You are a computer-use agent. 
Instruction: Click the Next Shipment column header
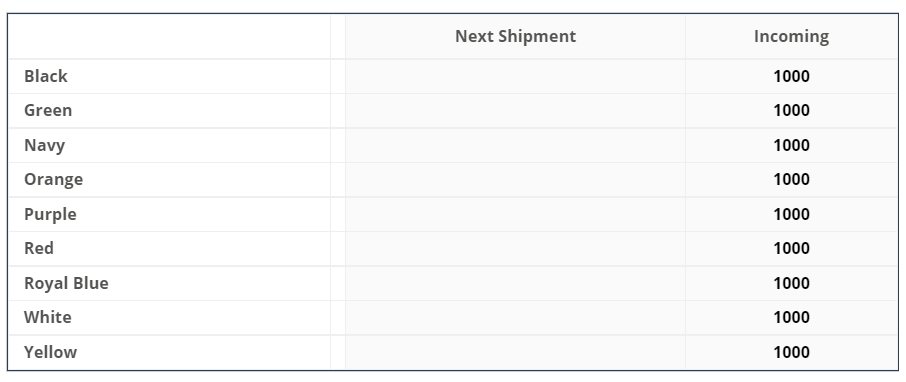[515, 36]
